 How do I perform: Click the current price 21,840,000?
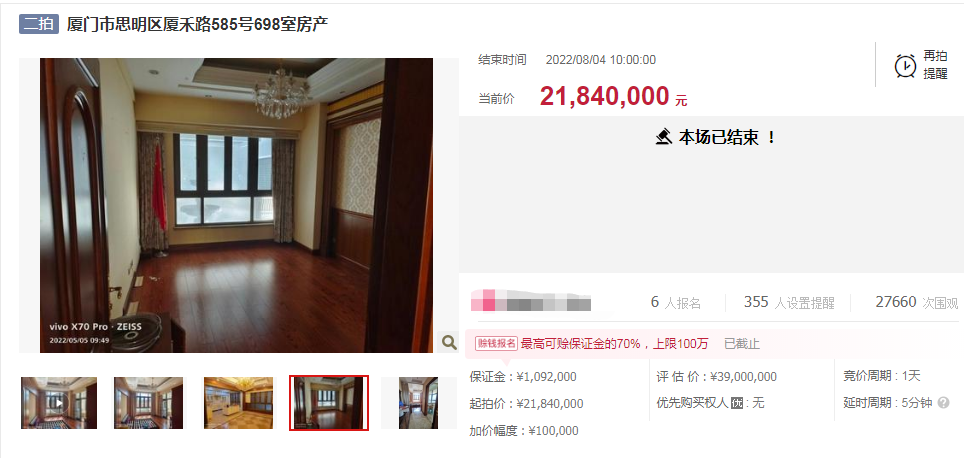point(604,97)
